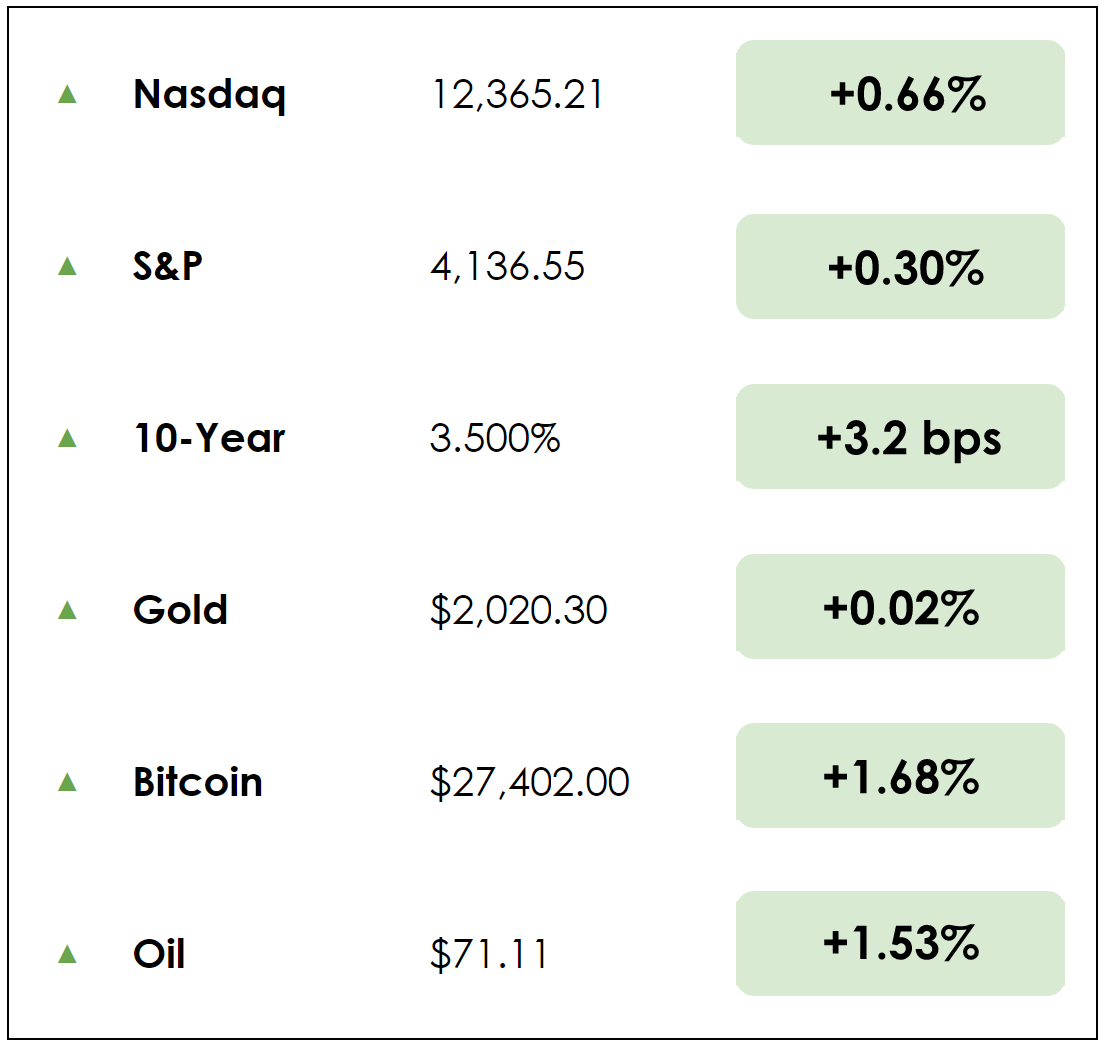This screenshot has width=1107, height=1050.
Task: Select the S&P index label
Action: (167, 267)
